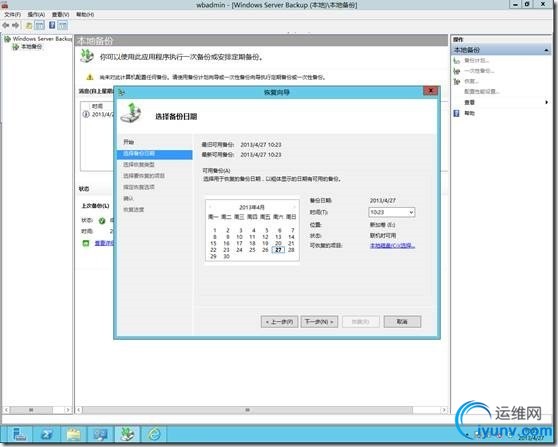Click the recover icon in actions pane
The width and height of the screenshot is (558, 447).
click(457, 81)
